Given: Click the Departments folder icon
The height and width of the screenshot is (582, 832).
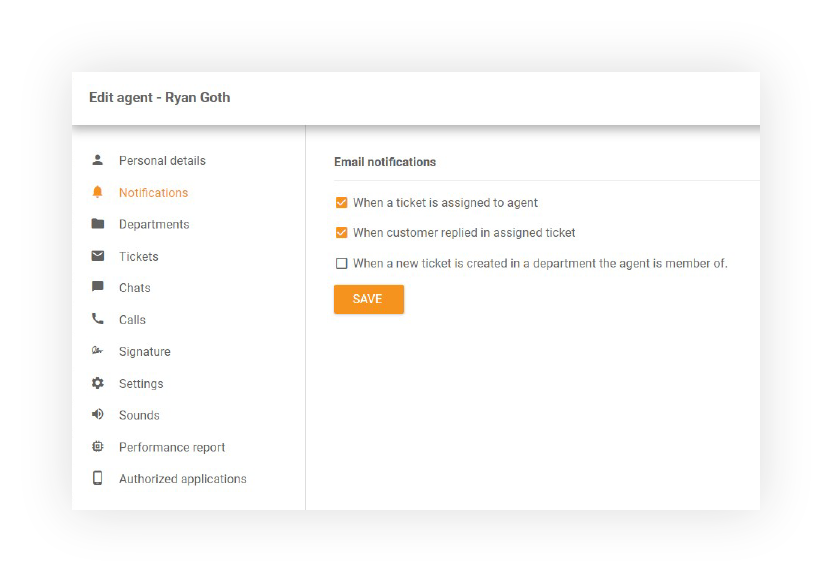Looking at the screenshot, I should (x=97, y=224).
